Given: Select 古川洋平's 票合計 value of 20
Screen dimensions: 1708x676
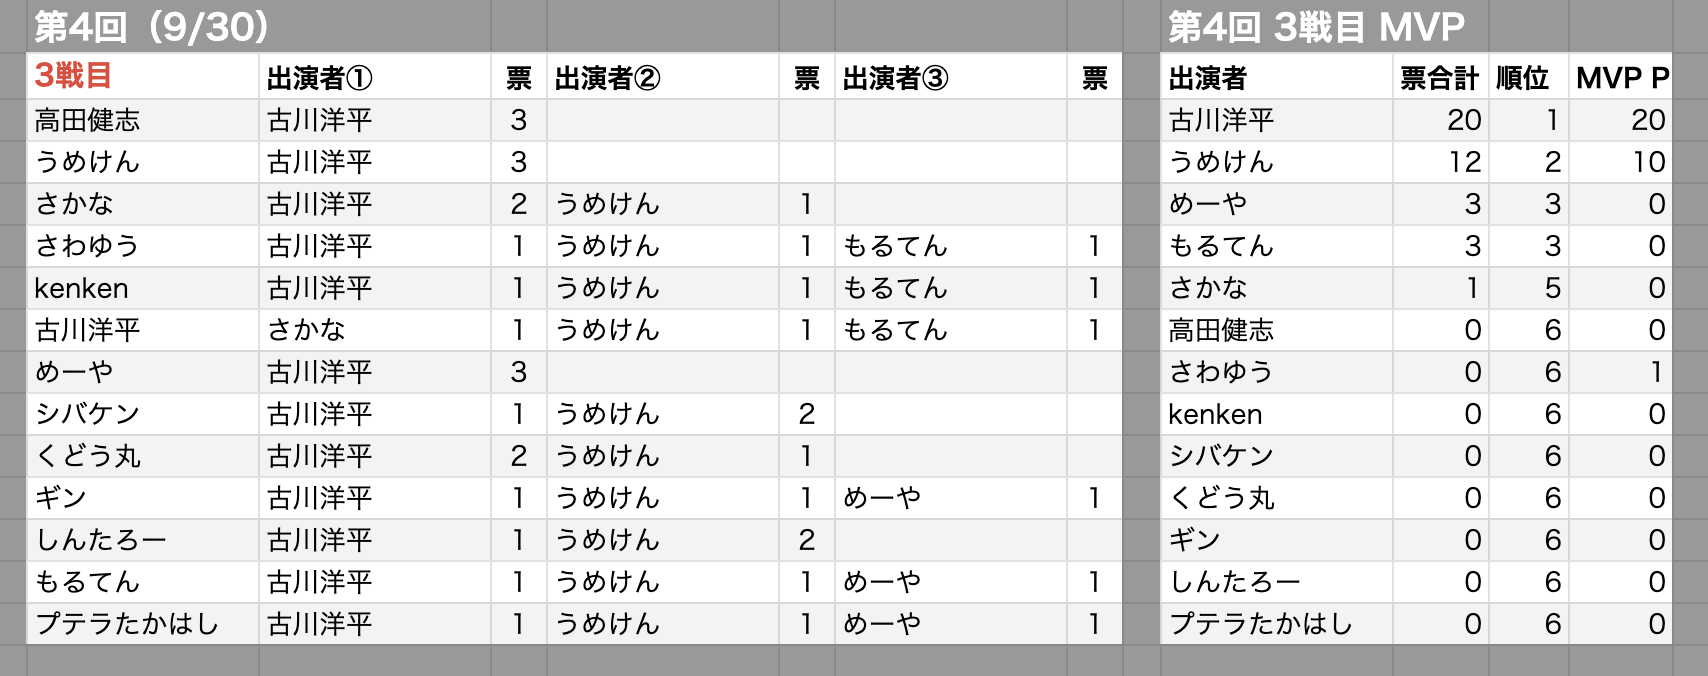Looking at the screenshot, I should (x=1464, y=120).
